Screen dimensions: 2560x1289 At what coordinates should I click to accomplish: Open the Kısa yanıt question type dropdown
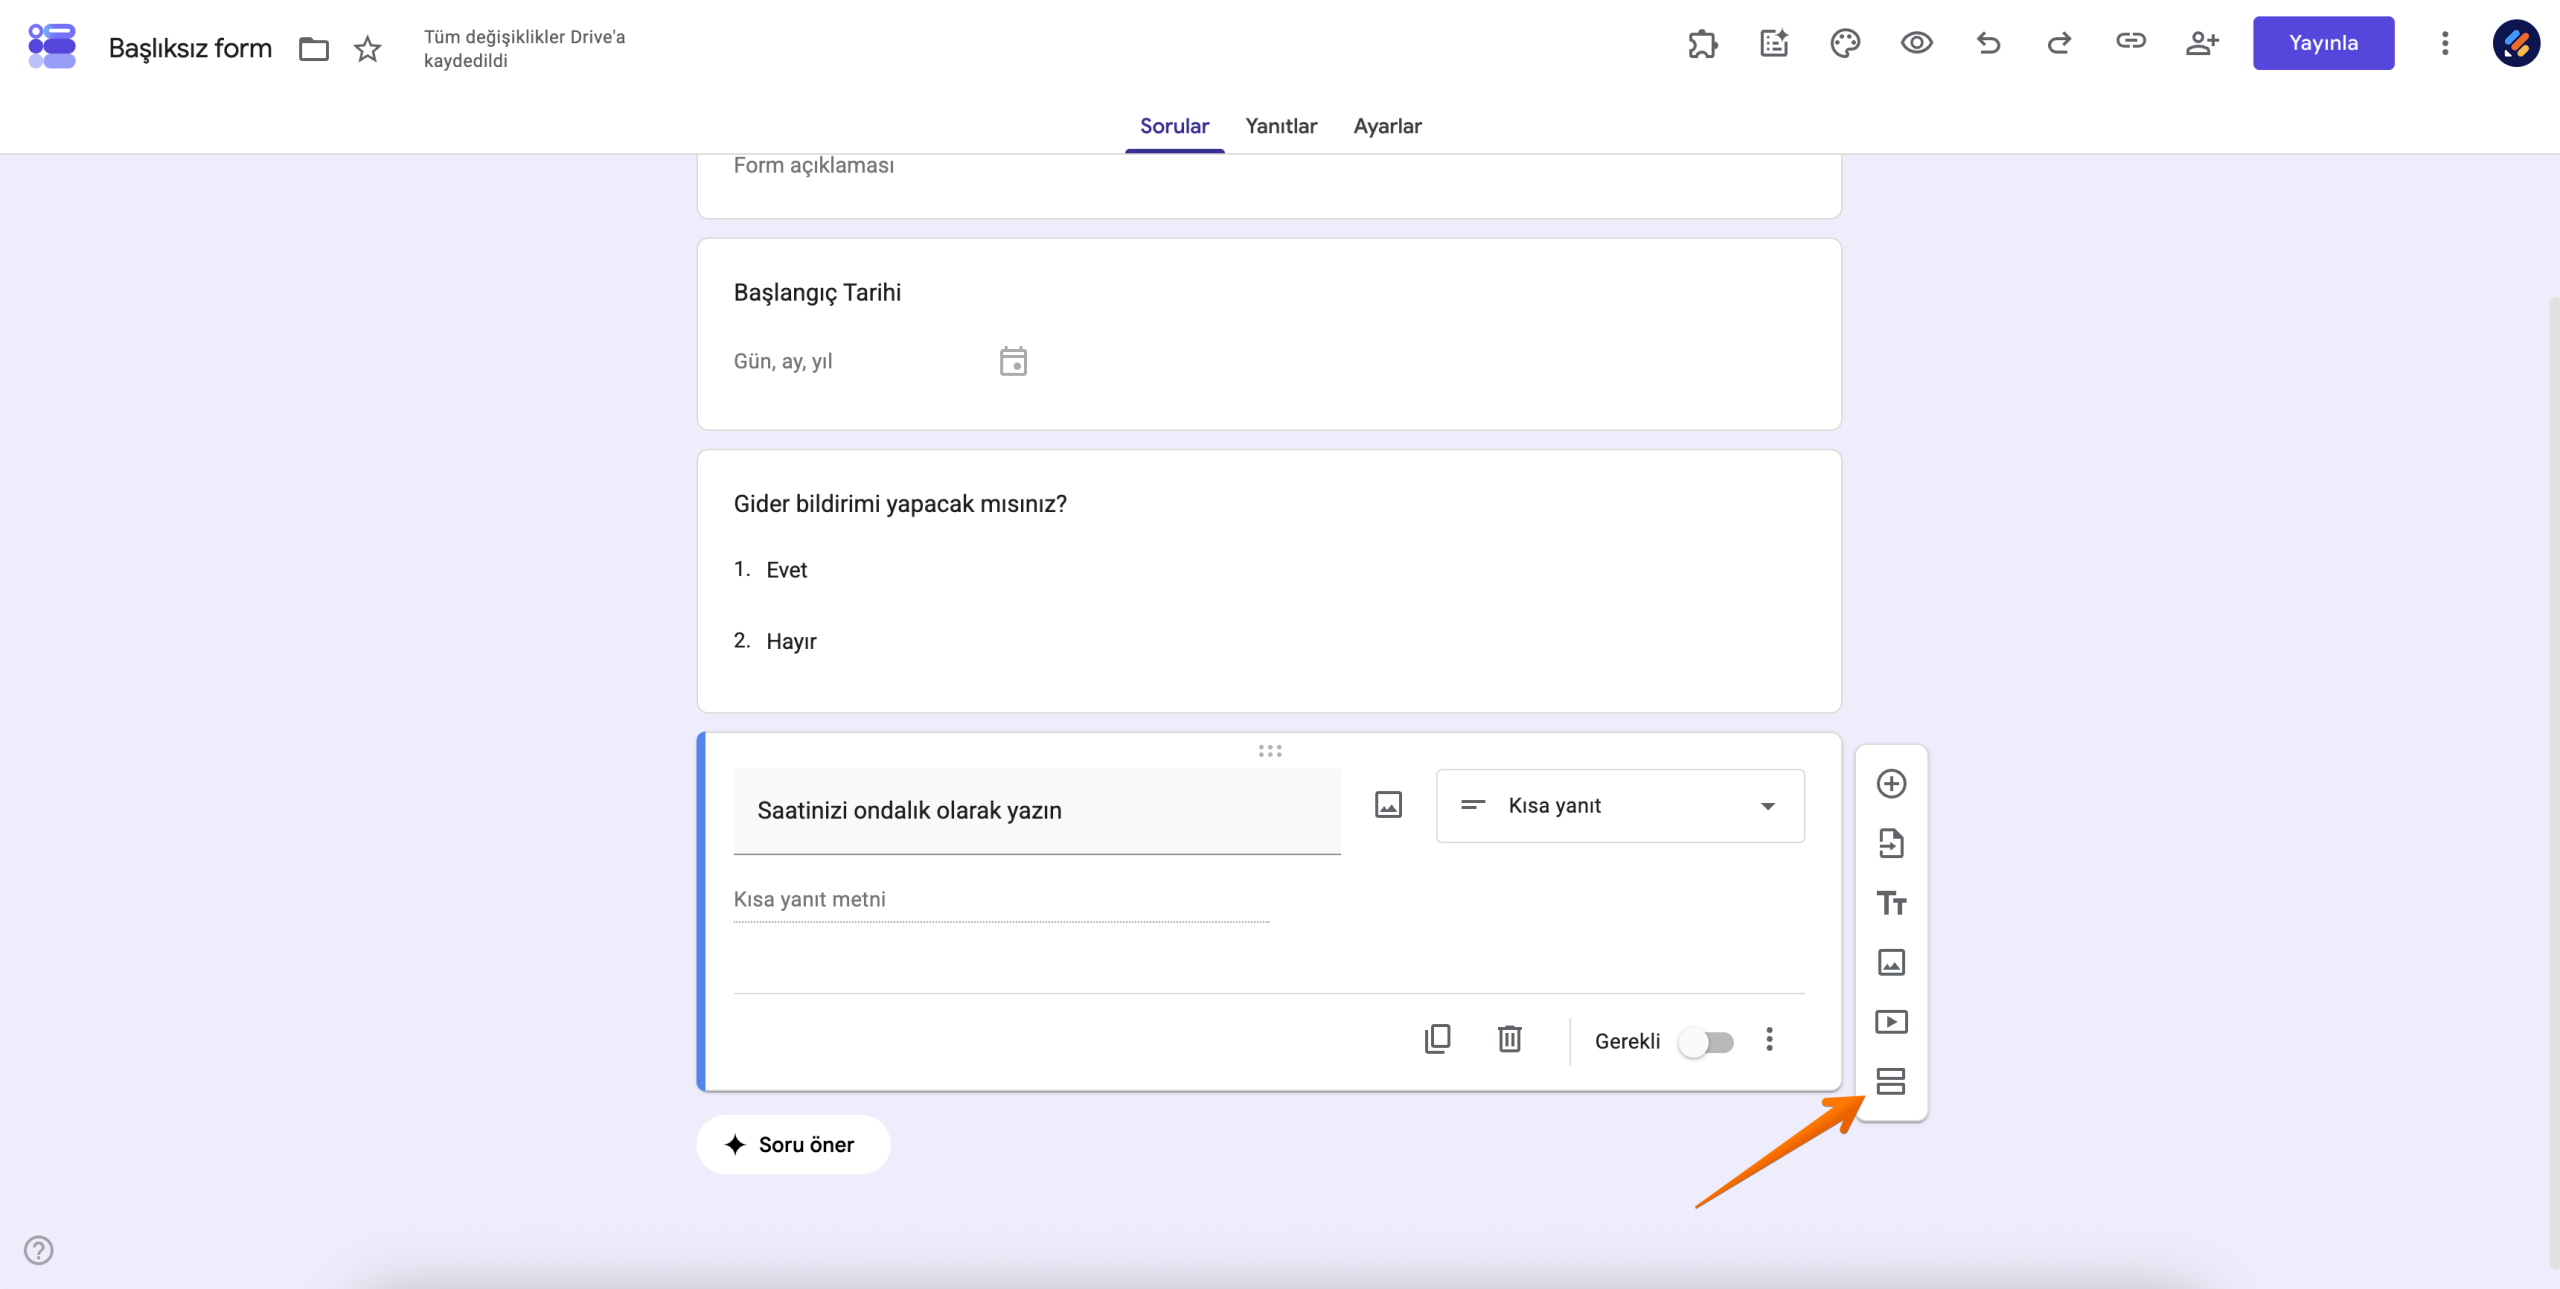tap(1620, 806)
